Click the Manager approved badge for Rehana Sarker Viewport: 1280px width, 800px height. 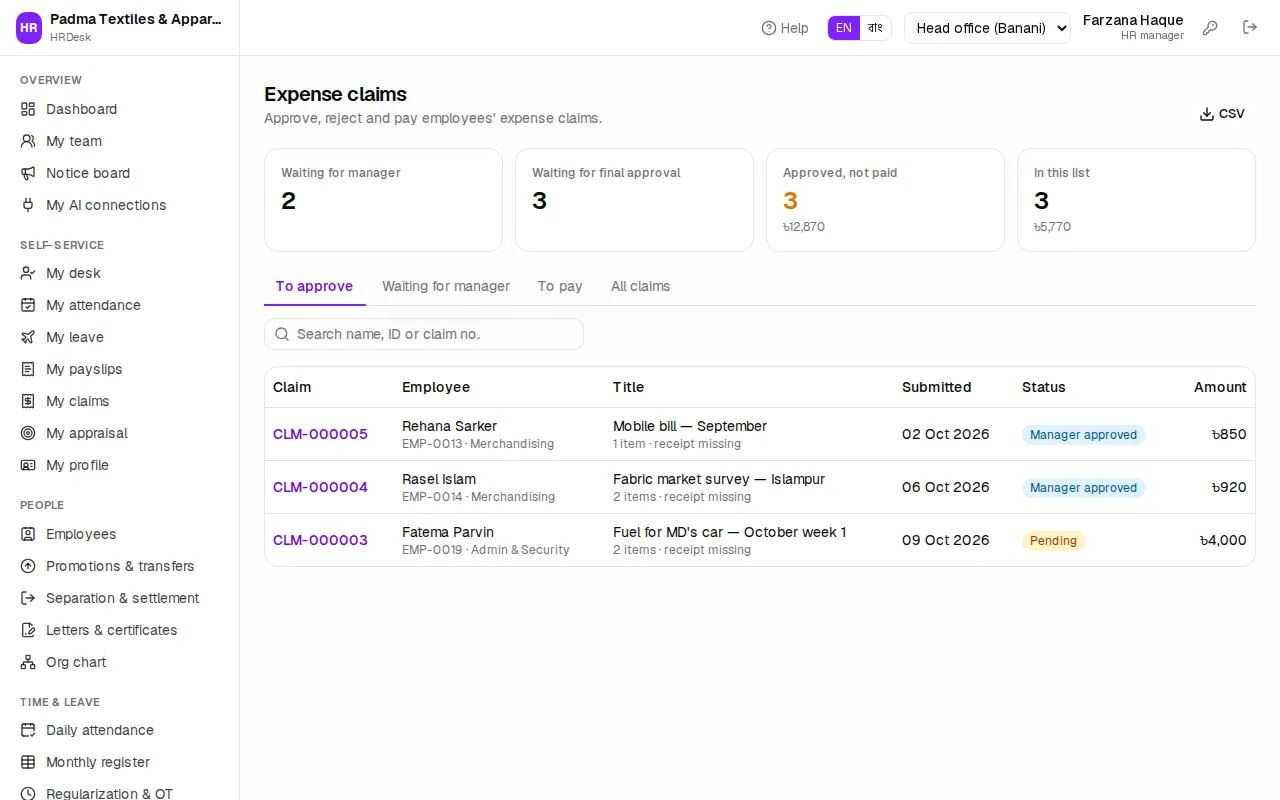(1083, 435)
